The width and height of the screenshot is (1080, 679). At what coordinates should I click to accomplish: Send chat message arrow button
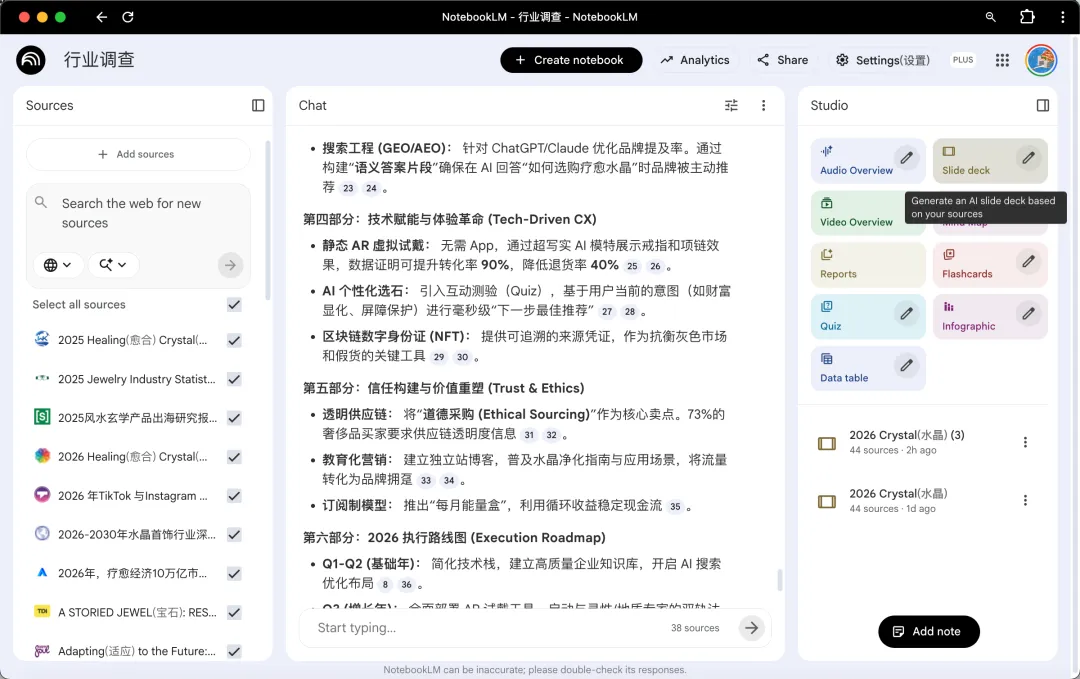click(x=751, y=628)
